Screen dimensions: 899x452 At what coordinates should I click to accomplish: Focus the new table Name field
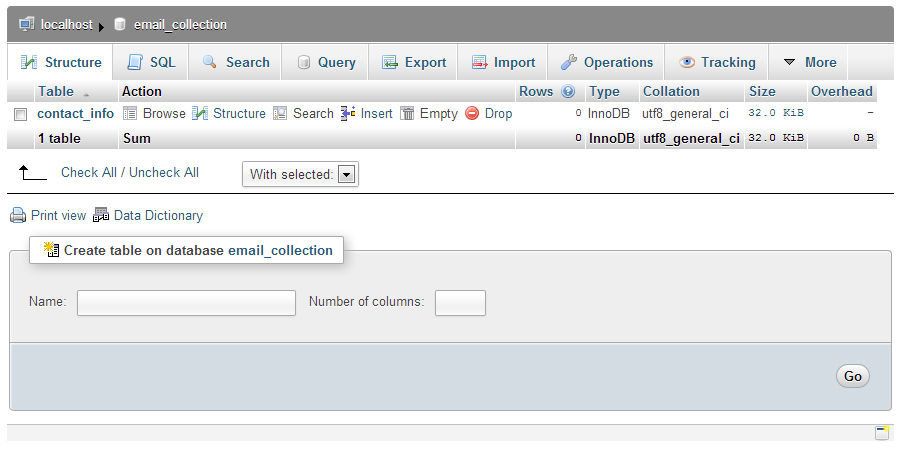pyautogui.click(x=186, y=303)
